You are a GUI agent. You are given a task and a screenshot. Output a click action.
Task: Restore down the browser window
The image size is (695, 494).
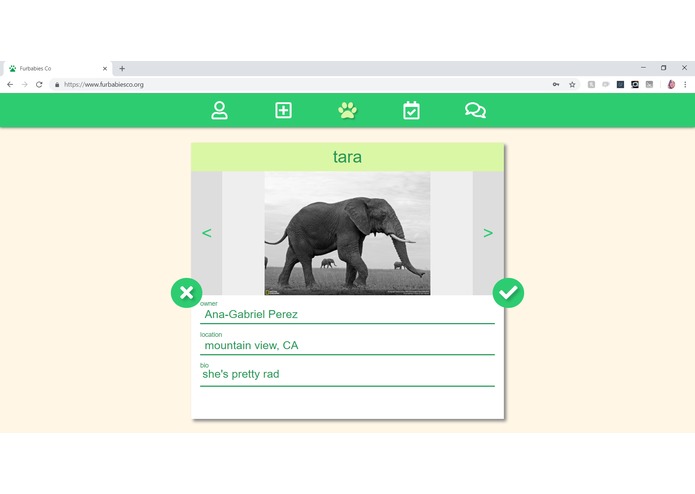[664, 68]
